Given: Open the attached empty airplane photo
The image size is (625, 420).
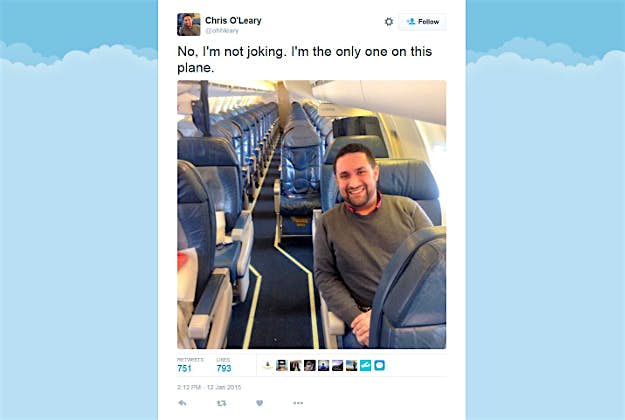Looking at the screenshot, I should point(312,214).
